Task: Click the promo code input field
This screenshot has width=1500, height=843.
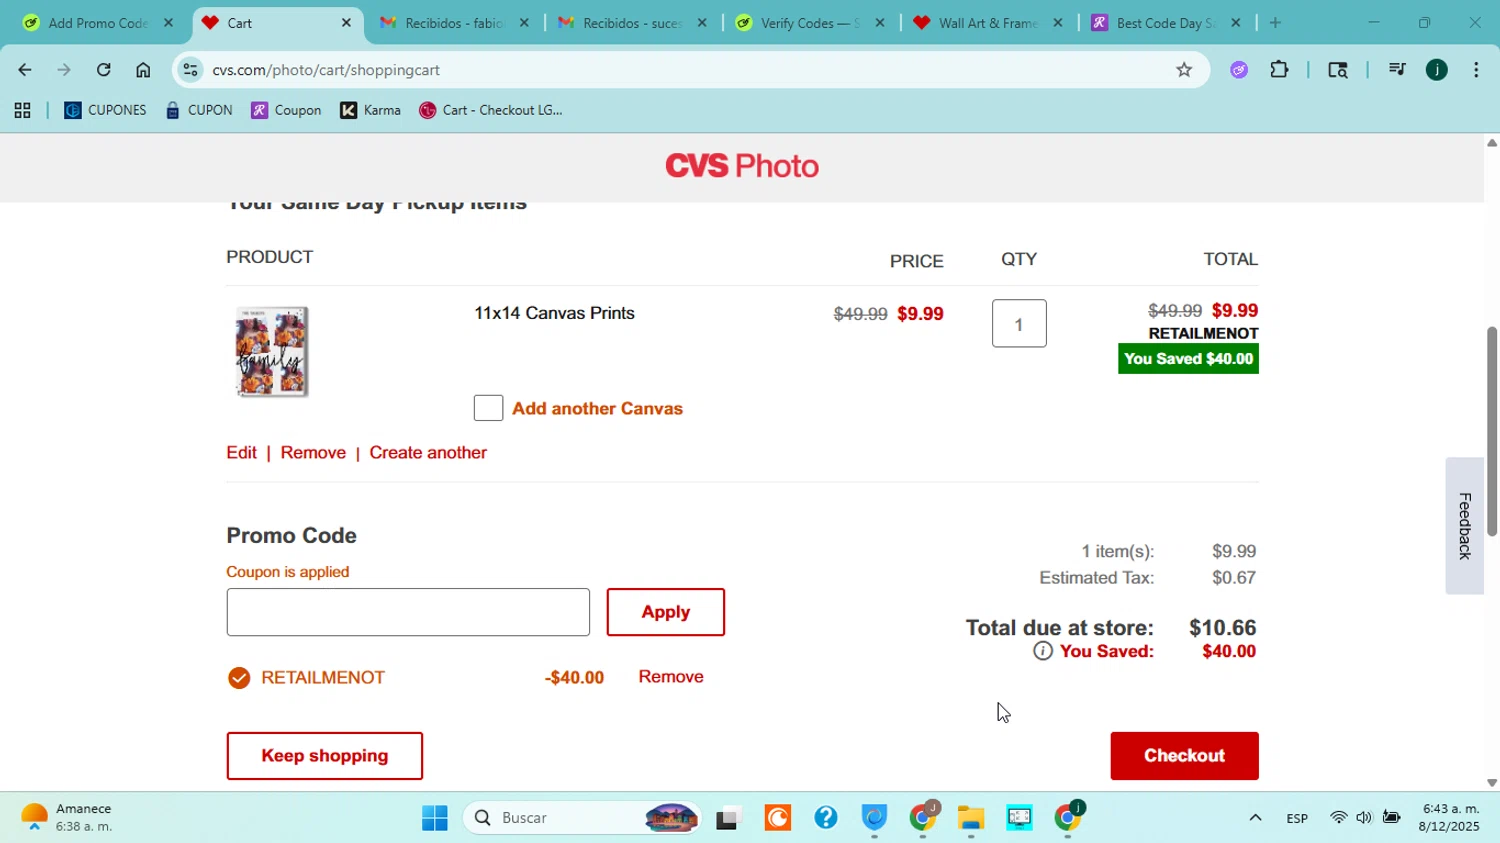Action: click(x=408, y=612)
